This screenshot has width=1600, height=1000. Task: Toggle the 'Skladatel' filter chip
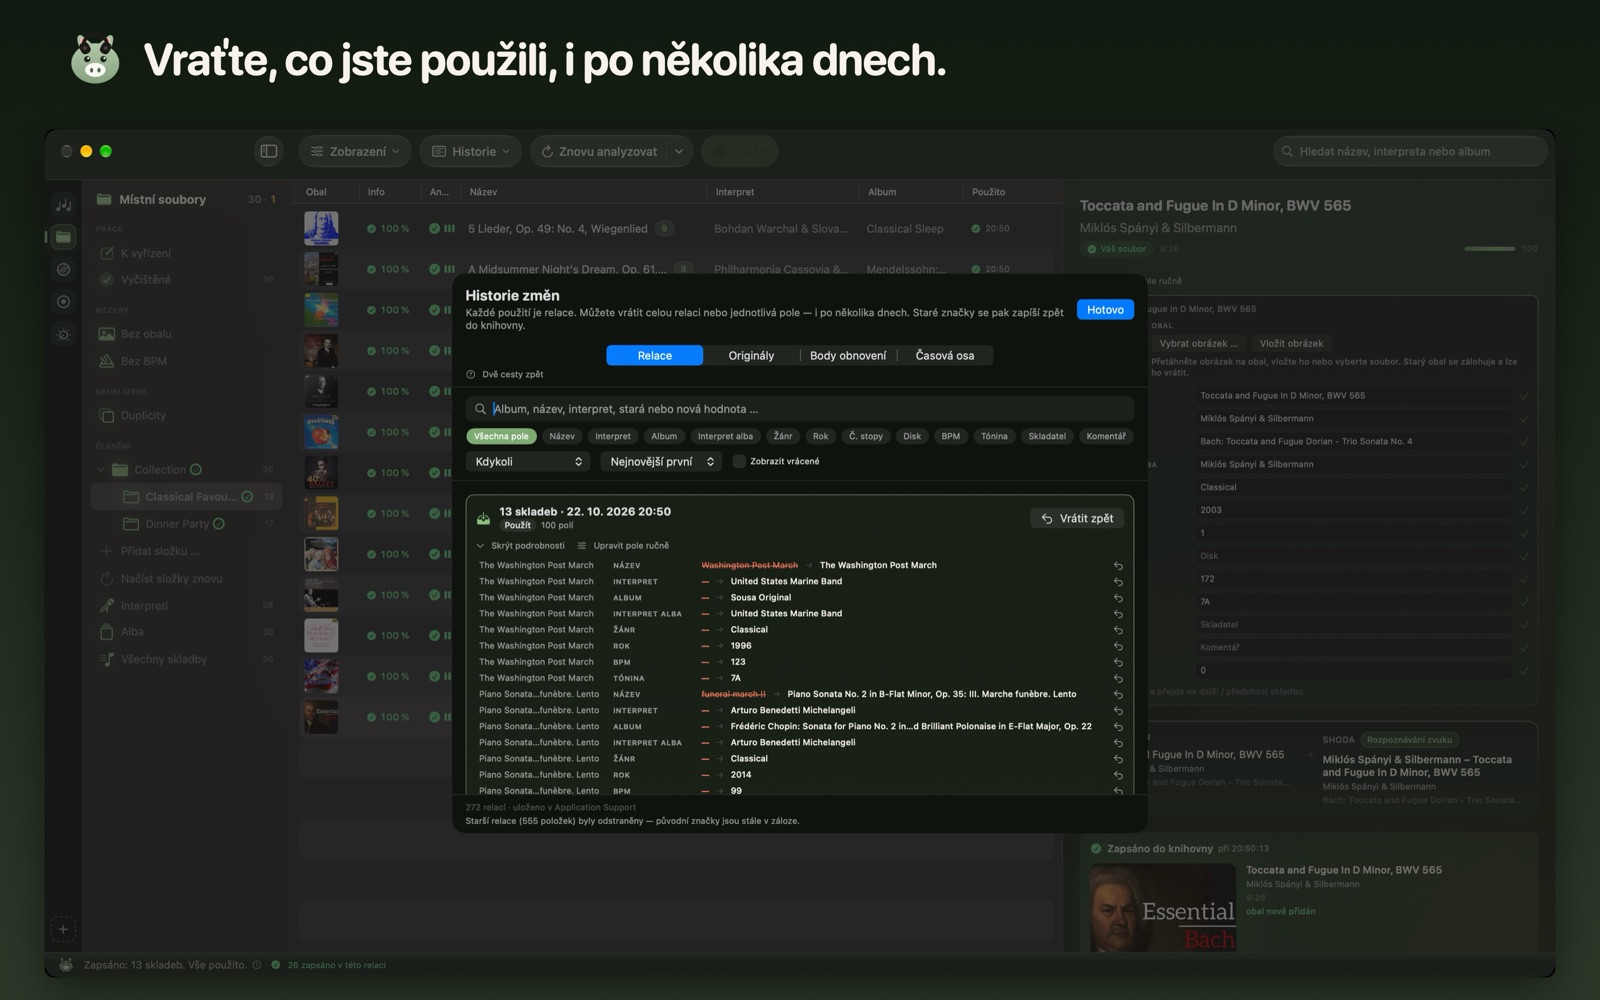tap(1047, 436)
